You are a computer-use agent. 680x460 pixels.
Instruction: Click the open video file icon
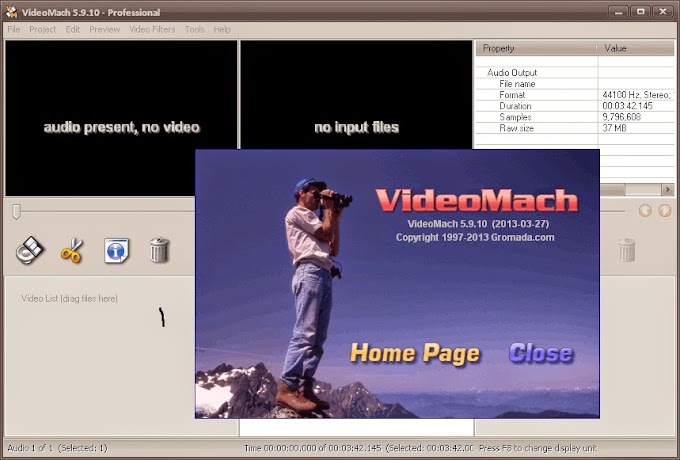pos(30,250)
